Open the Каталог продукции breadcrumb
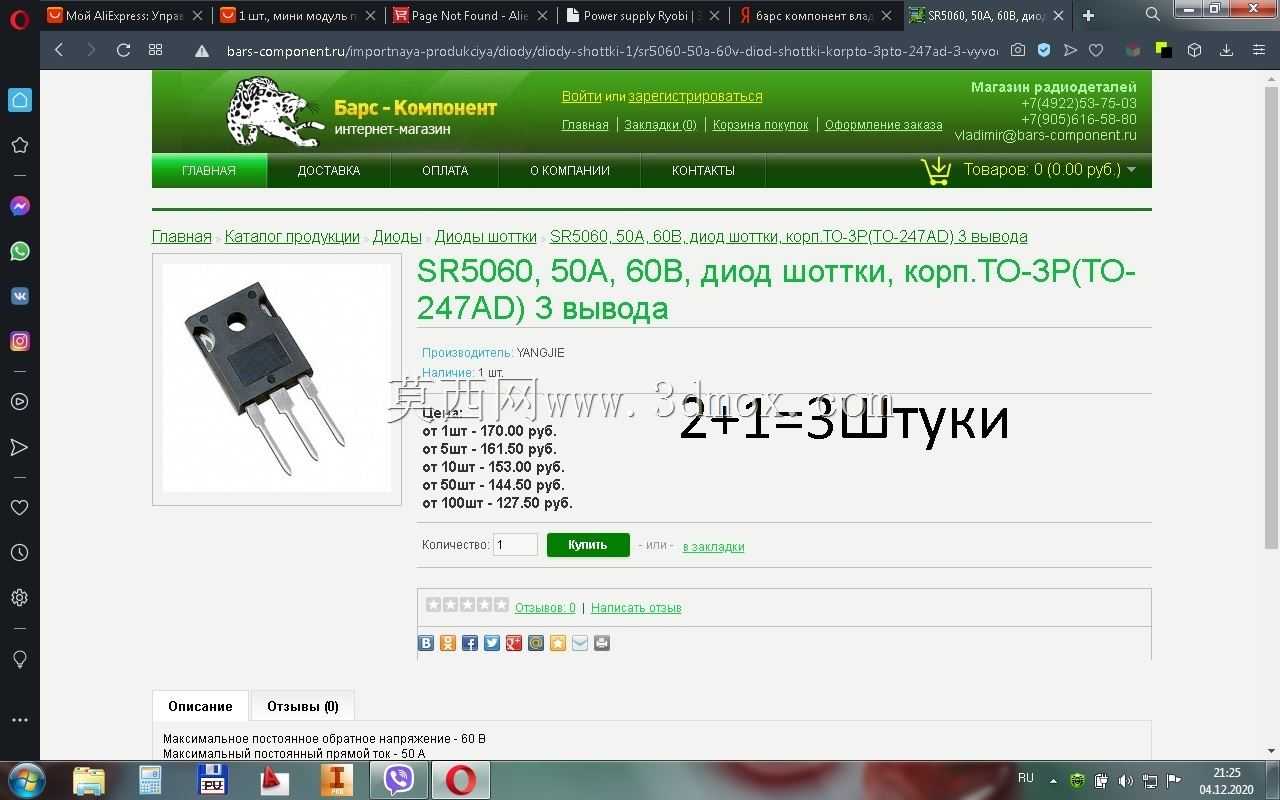 point(292,237)
